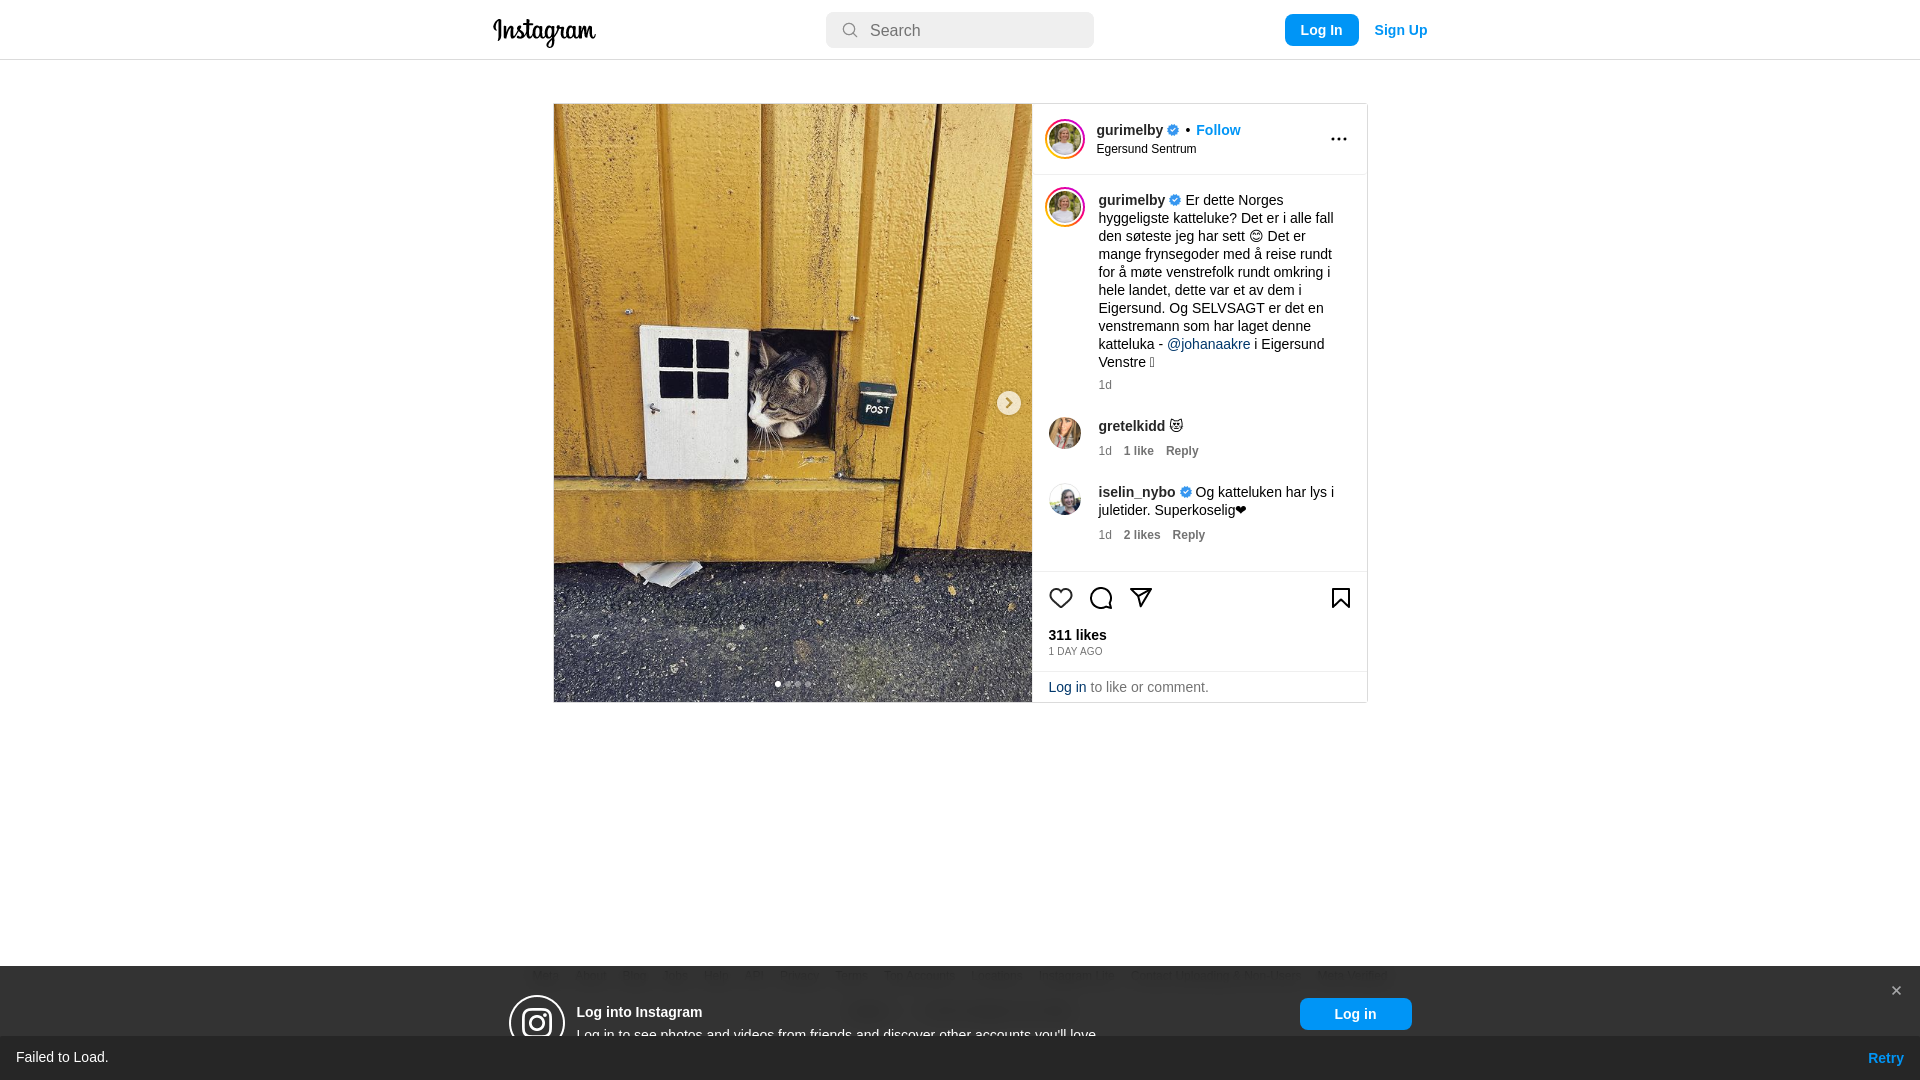
Task: Click the share paper plane icon
Action: pyautogui.click(x=1140, y=598)
